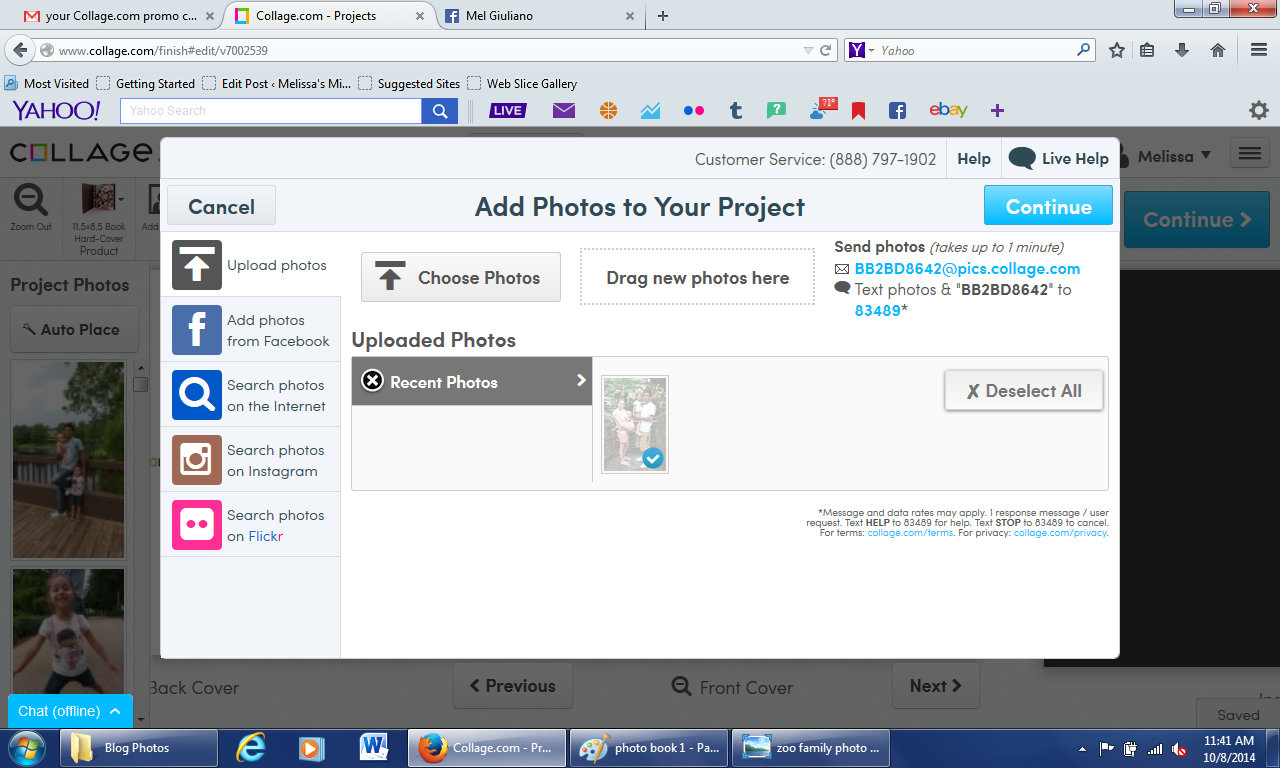Select the Search on Internet magnifier icon
The width and height of the screenshot is (1280, 768).
point(196,395)
